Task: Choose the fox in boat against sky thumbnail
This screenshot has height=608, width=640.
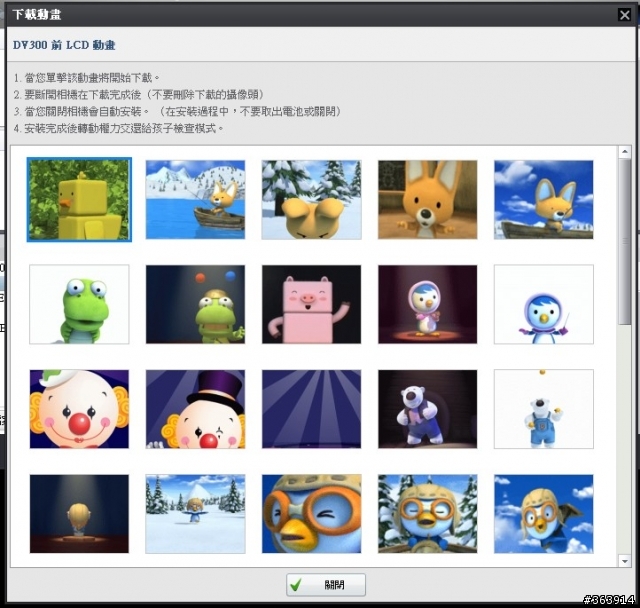Action: [544, 200]
